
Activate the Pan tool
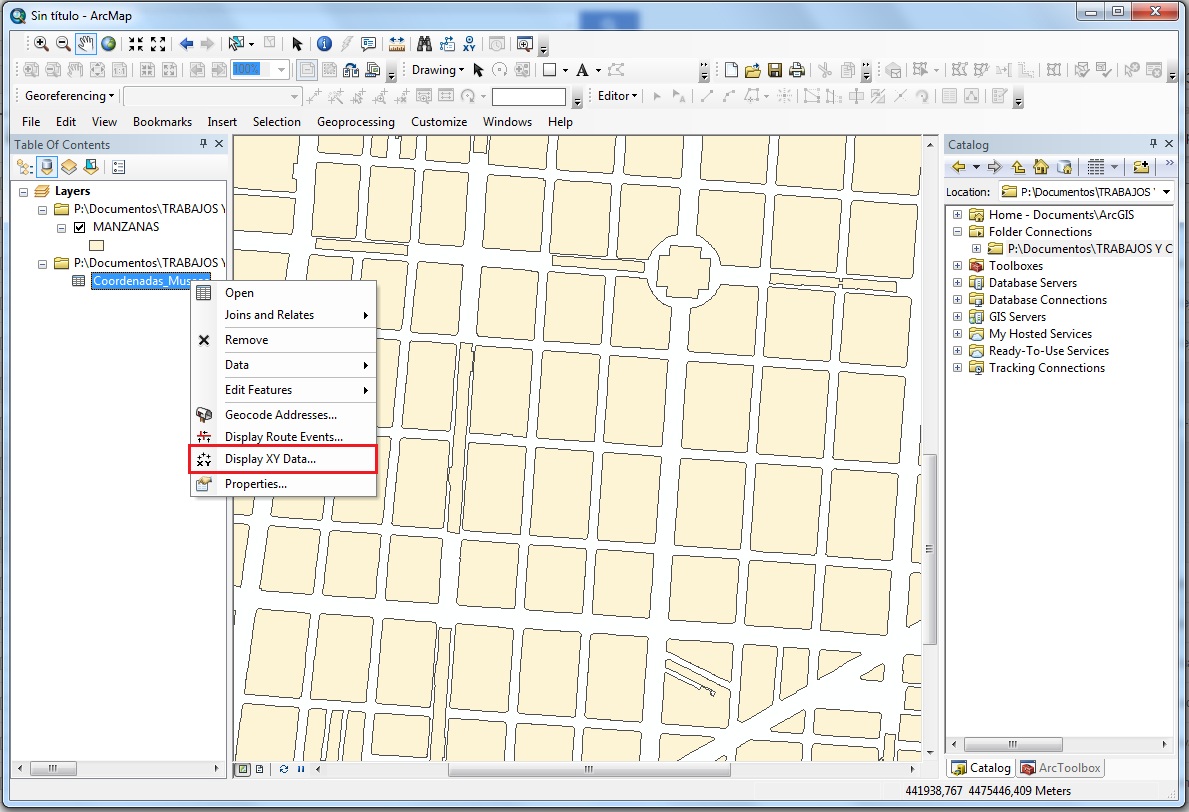click(85, 43)
